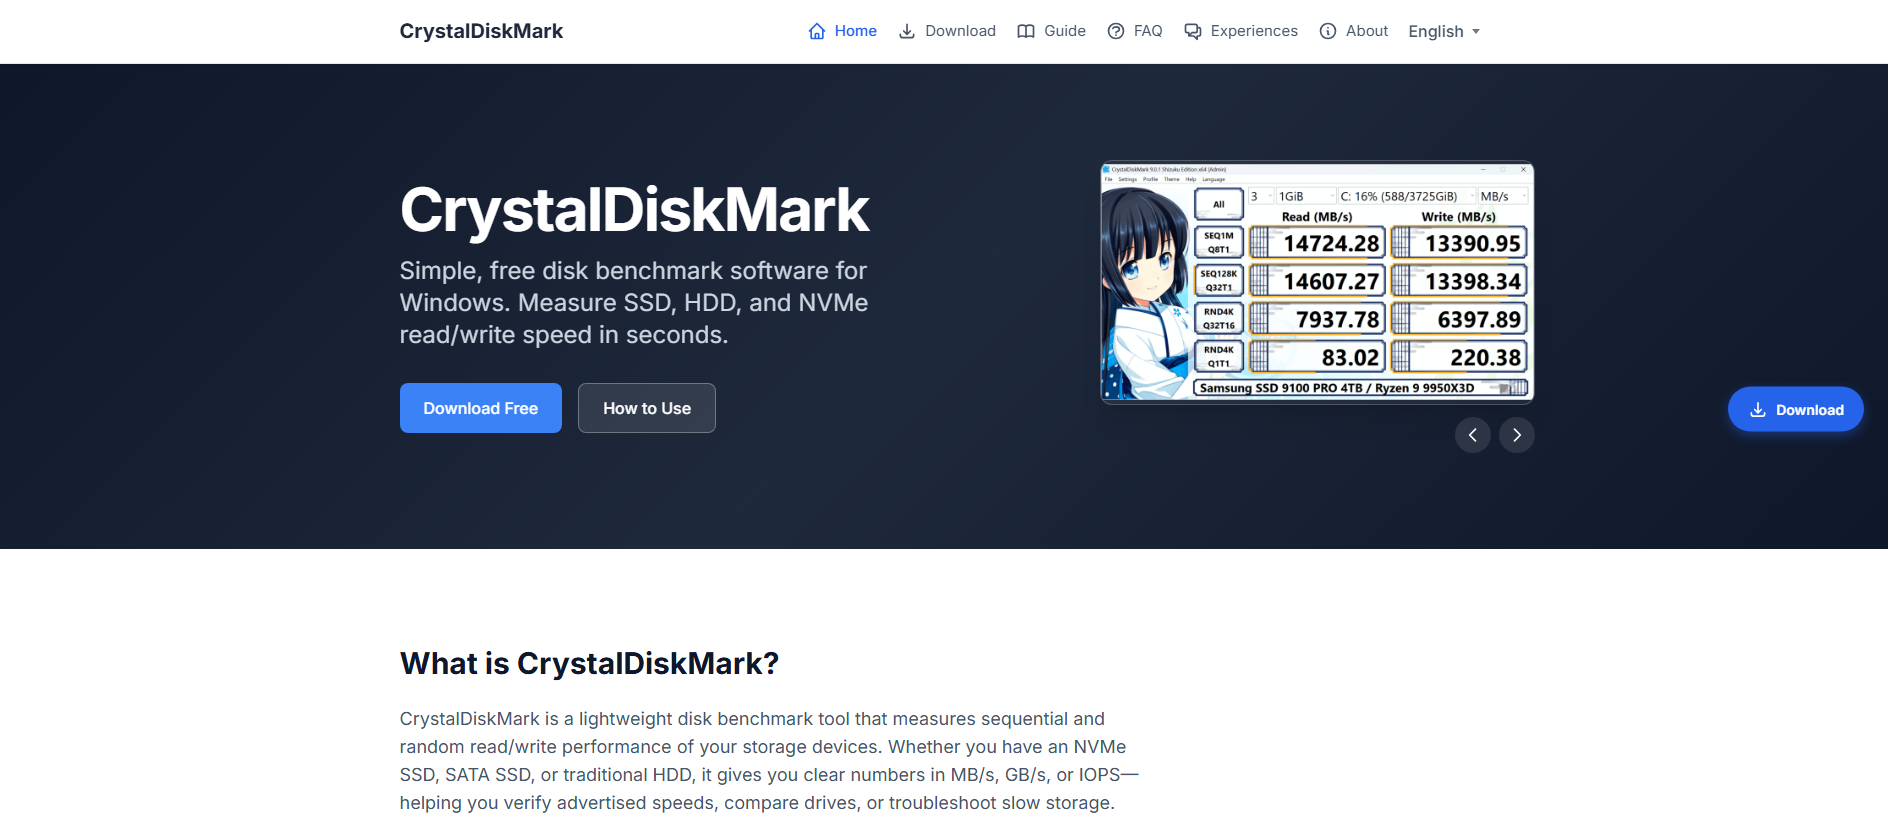Click the 'Simple, free disk benchmark software' tagline
Image resolution: width=1888 pixels, height=818 pixels.
[634, 302]
